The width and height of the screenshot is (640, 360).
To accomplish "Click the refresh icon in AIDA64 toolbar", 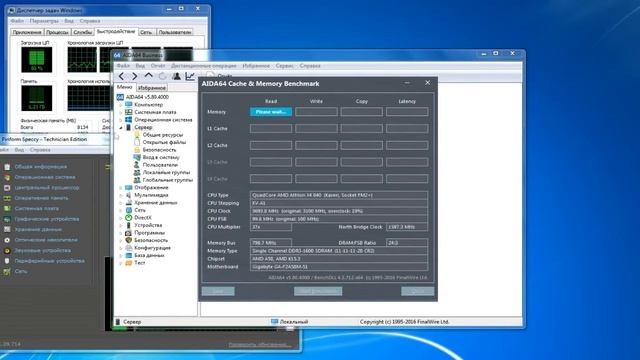I will (162, 76).
